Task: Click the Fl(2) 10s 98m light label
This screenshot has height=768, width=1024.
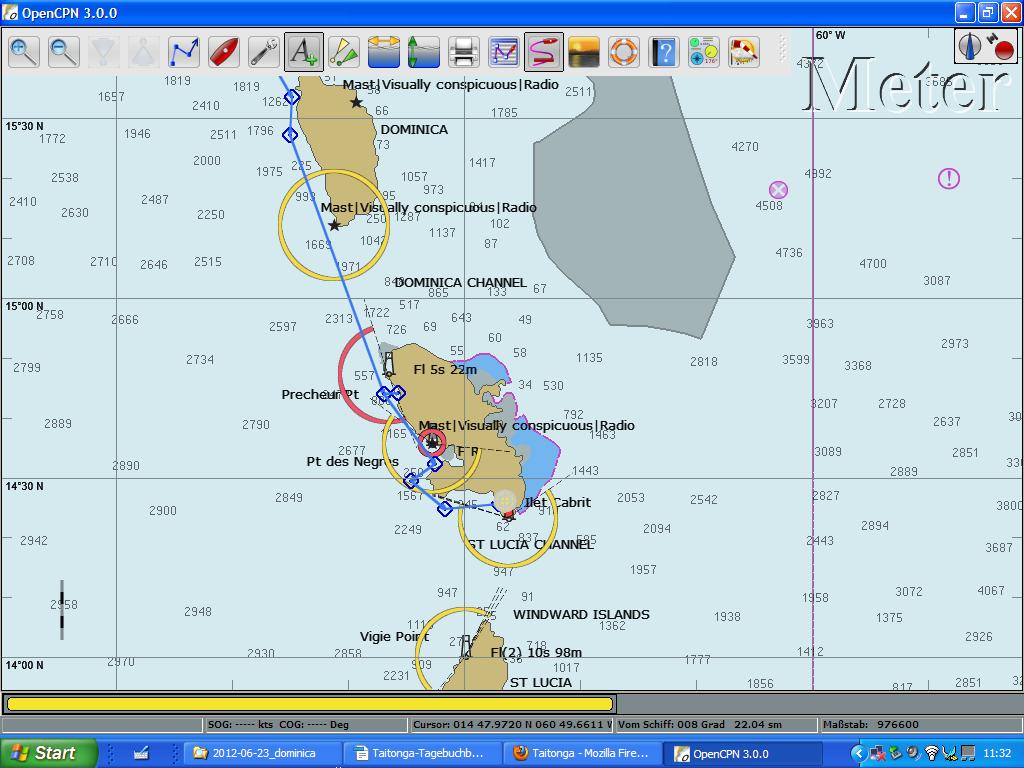Action: click(536, 652)
